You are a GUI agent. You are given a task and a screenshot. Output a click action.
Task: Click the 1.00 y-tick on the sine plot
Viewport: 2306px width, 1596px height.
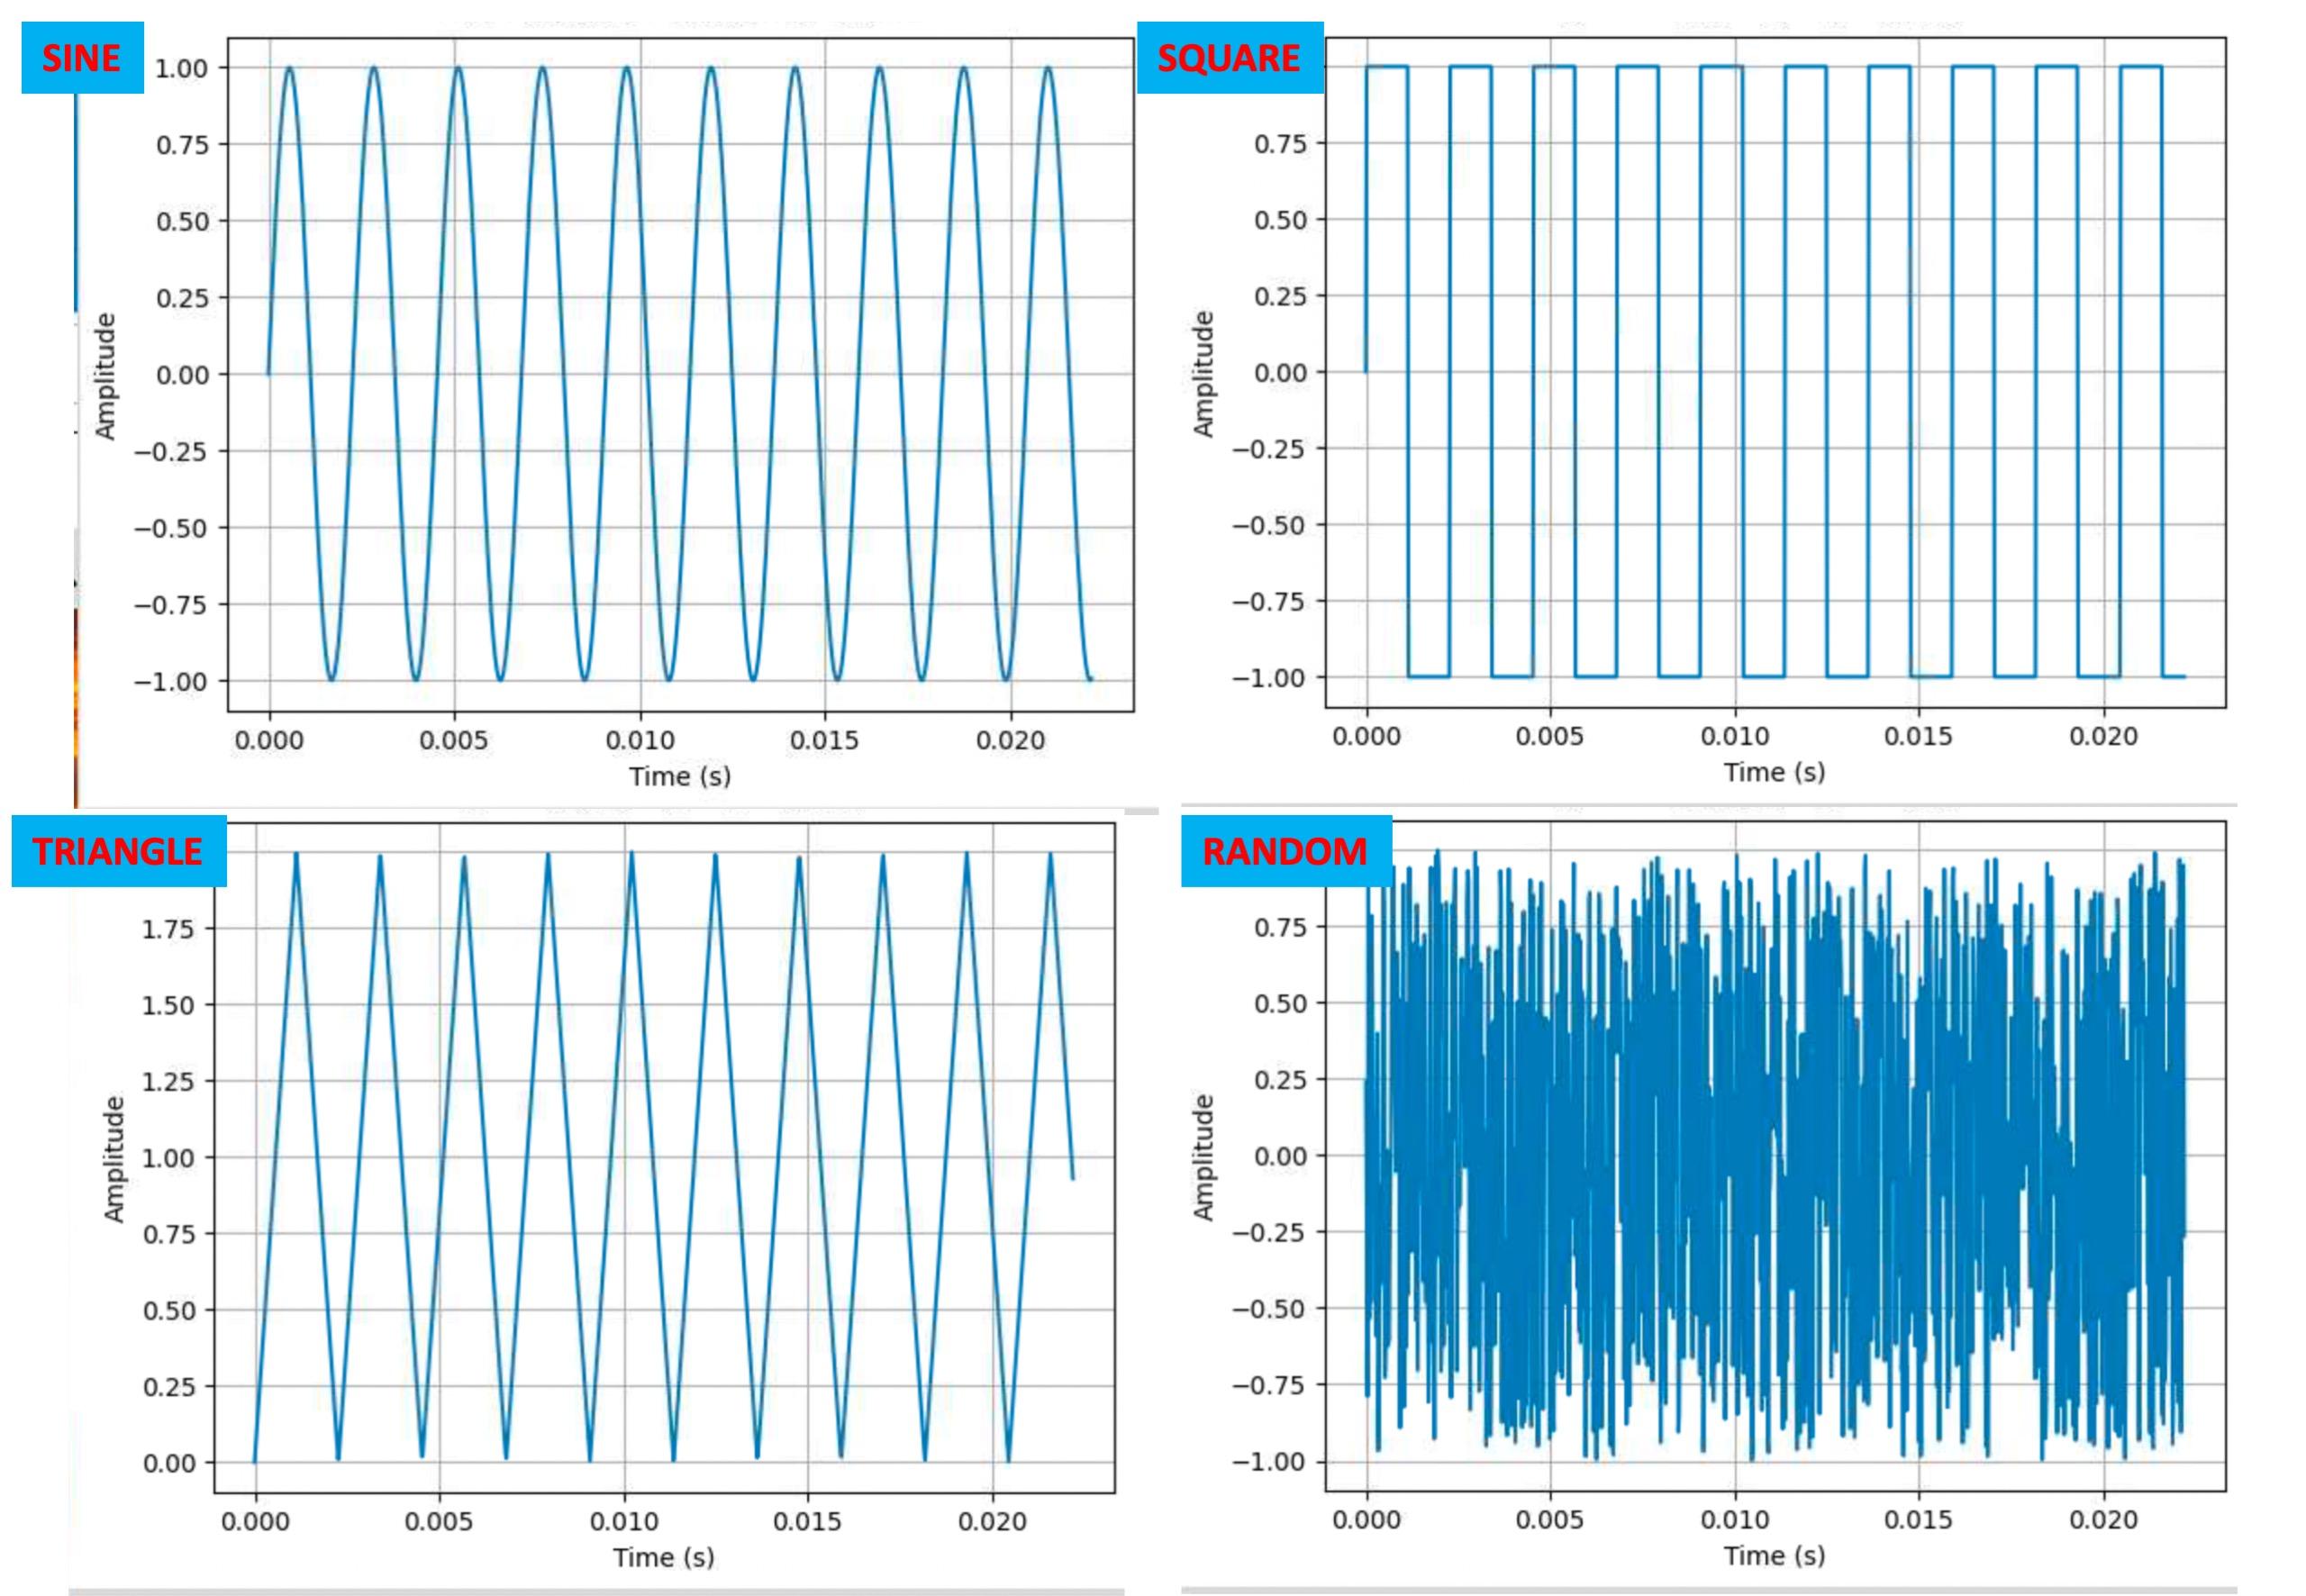(182, 68)
